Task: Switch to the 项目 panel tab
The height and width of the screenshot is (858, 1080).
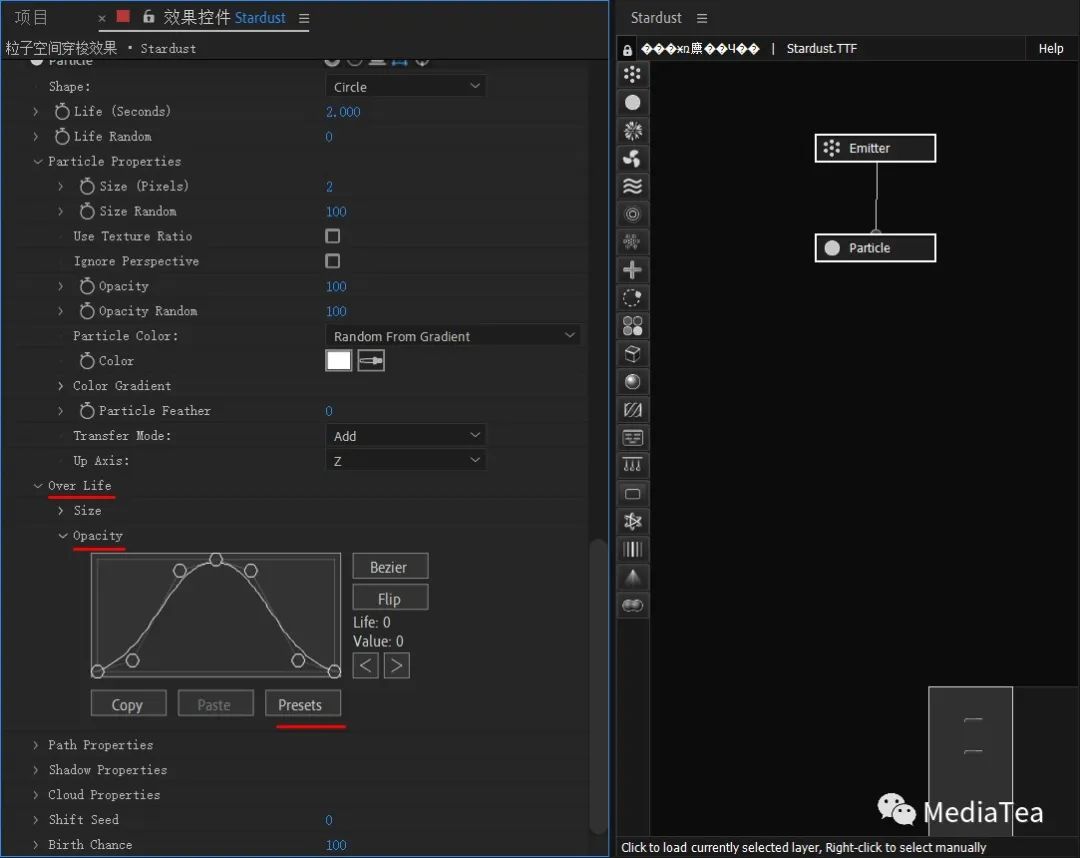Action: 32,17
